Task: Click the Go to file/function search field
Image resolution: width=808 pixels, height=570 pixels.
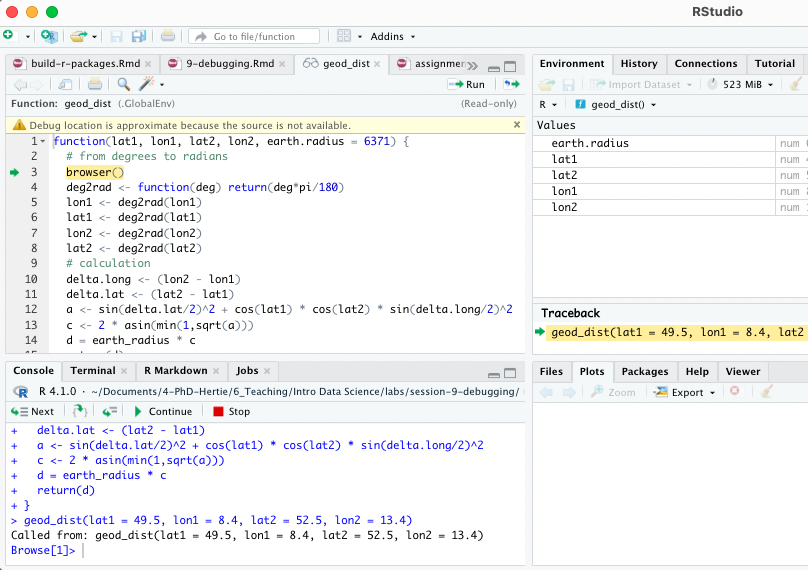Action: tap(254, 36)
